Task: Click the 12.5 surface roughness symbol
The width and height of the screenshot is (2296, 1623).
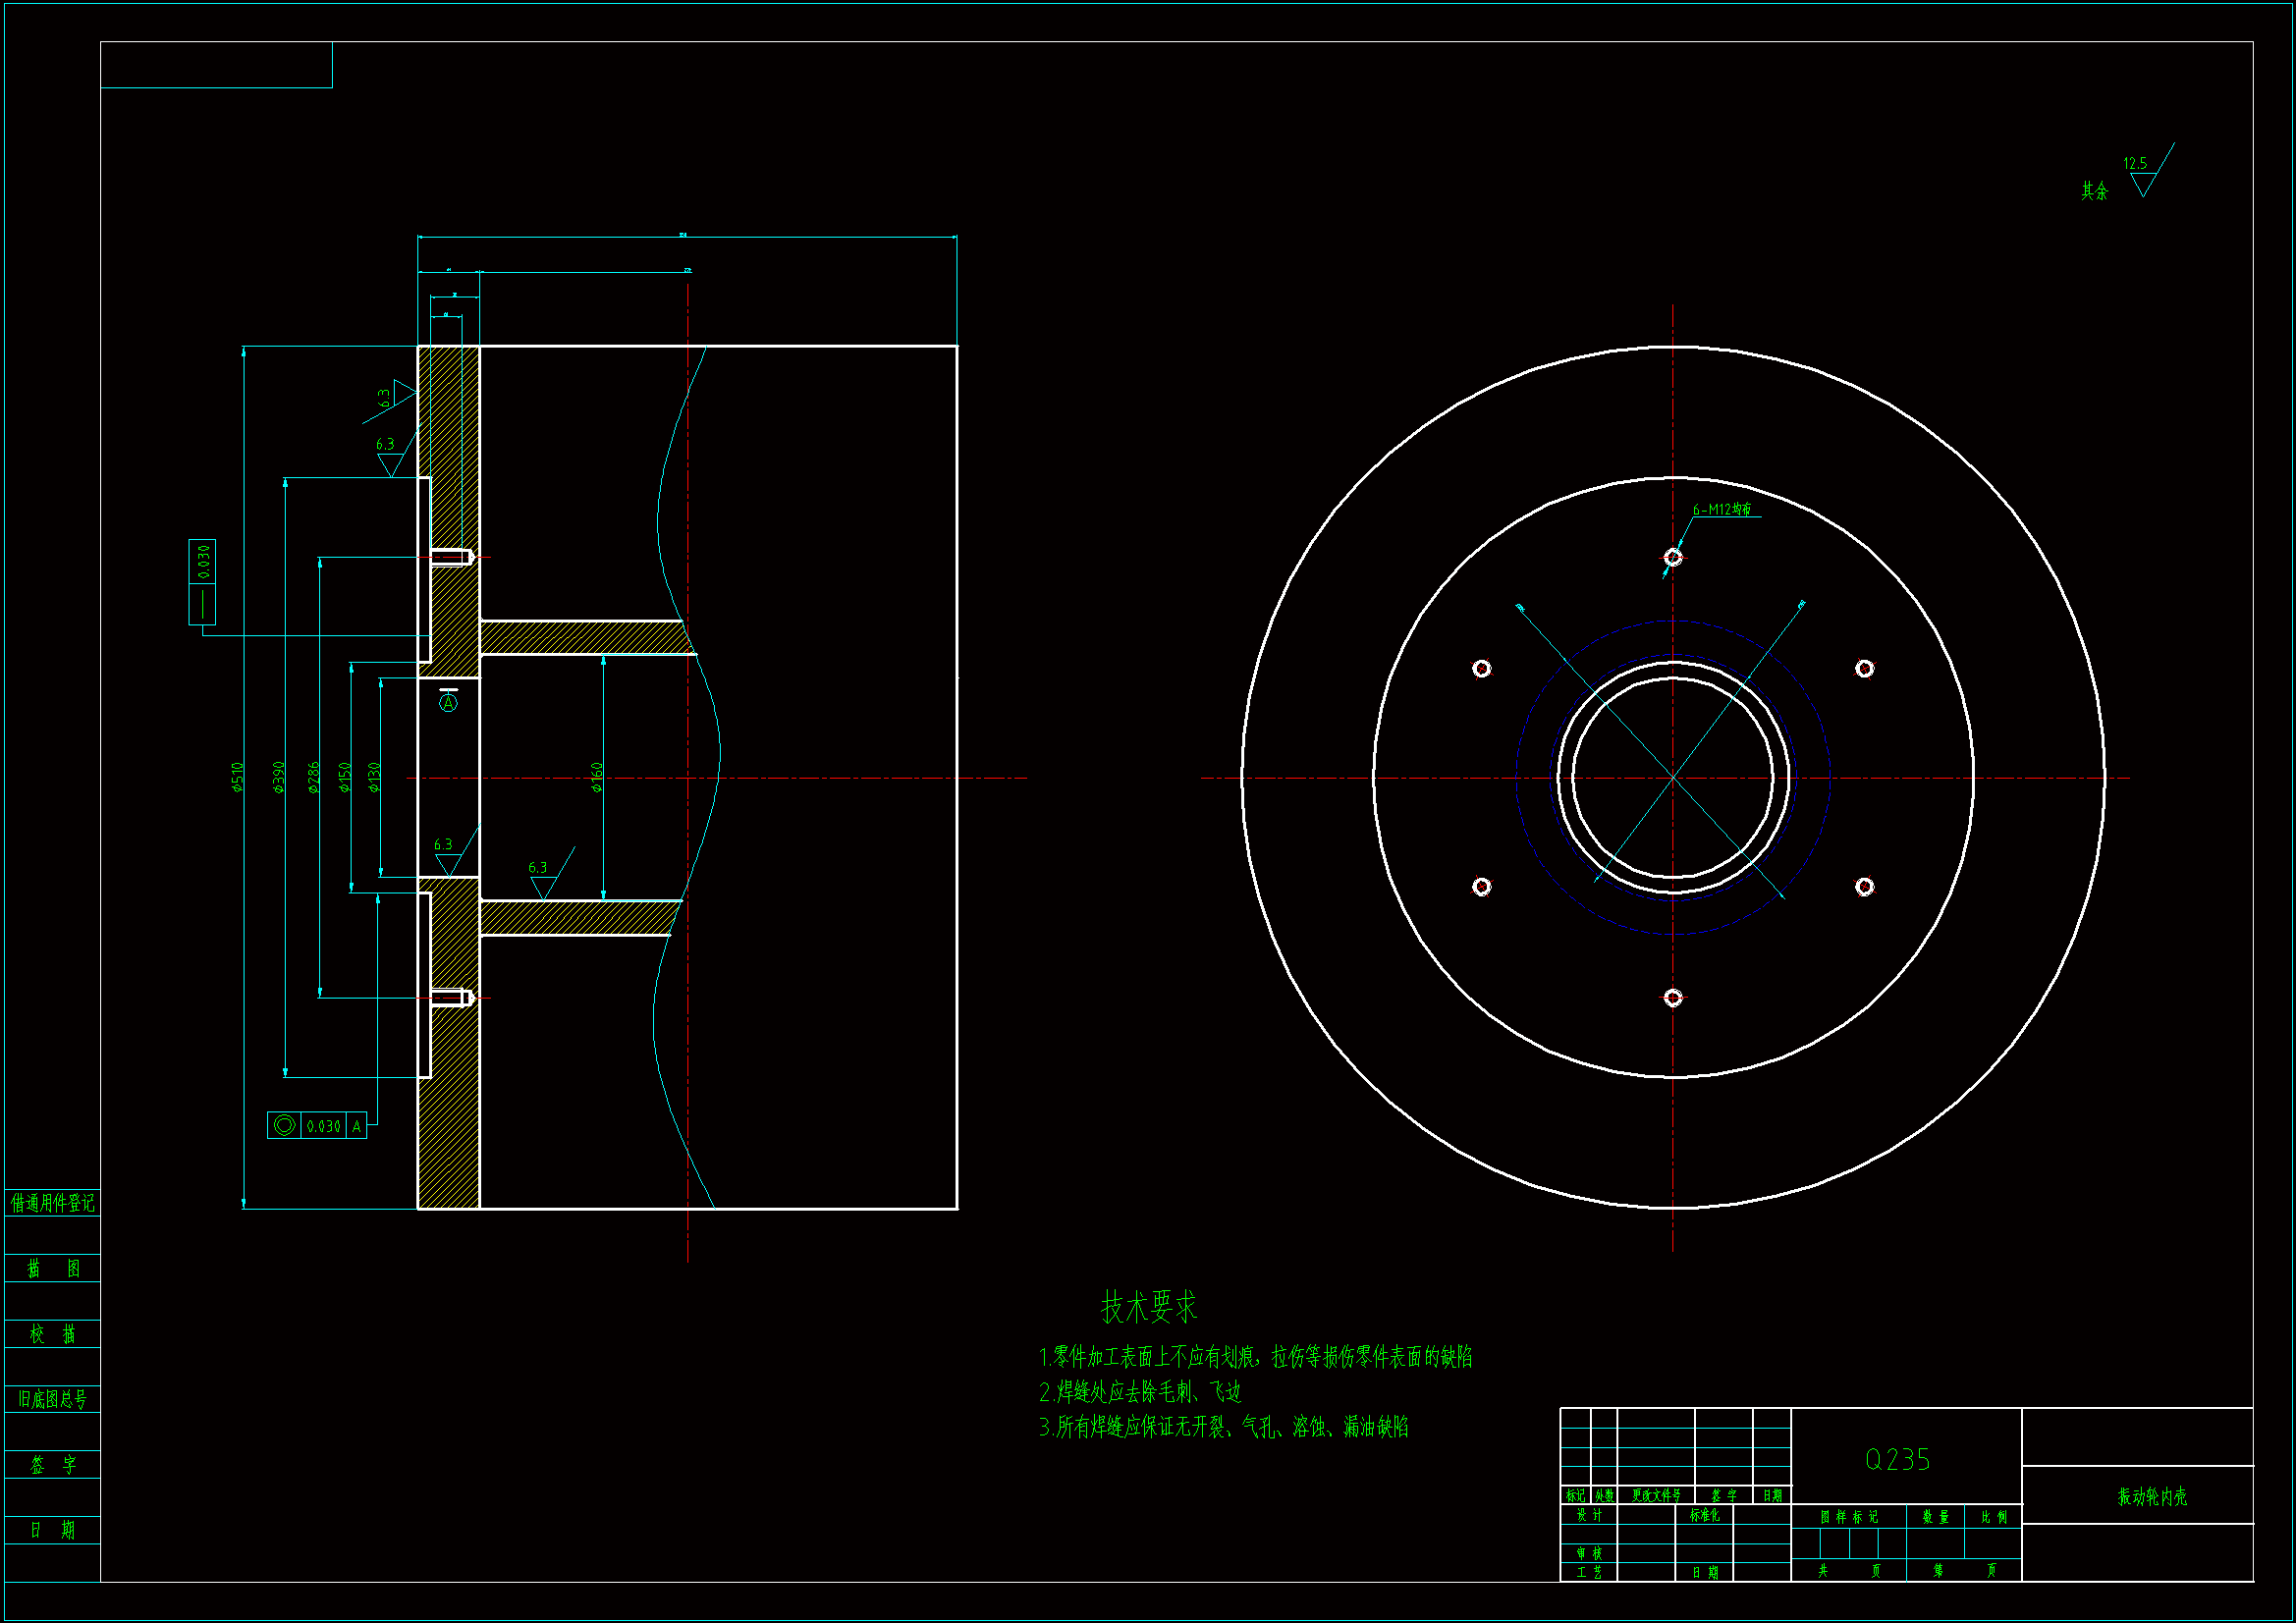Action: click(2142, 177)
